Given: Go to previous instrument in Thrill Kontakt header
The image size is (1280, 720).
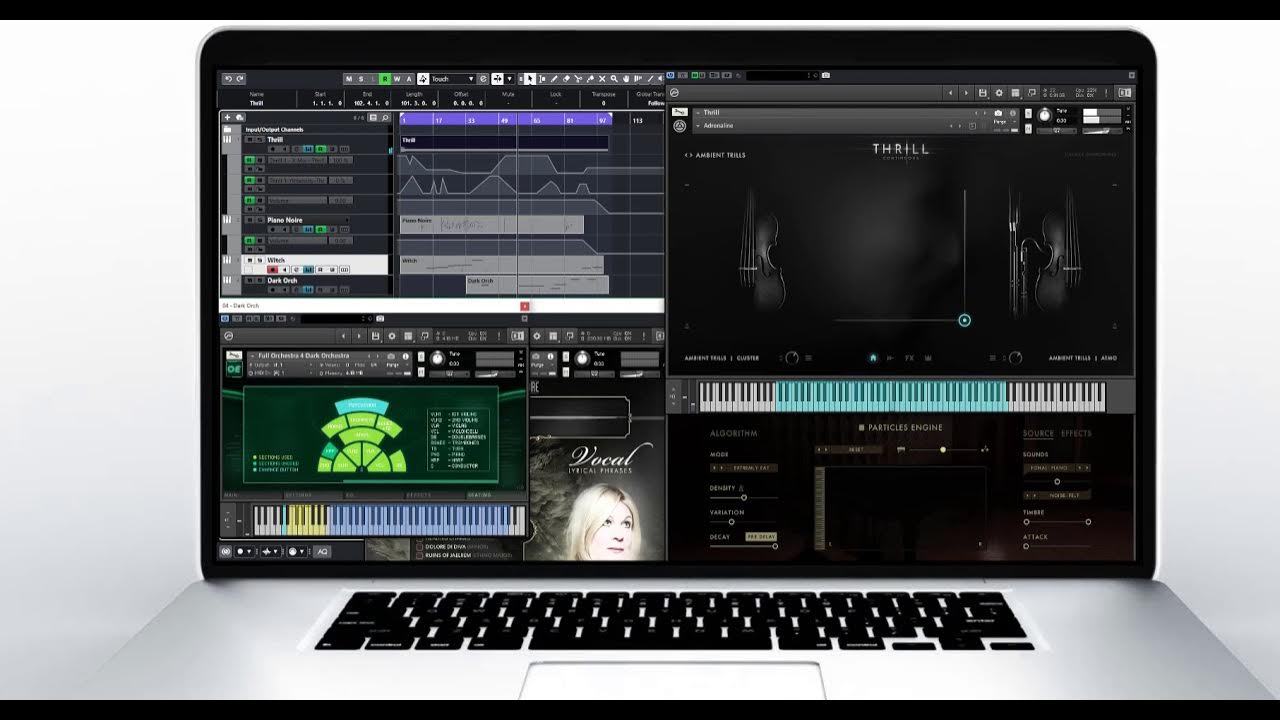Looking at the screenshot, I should click(950, 93).
